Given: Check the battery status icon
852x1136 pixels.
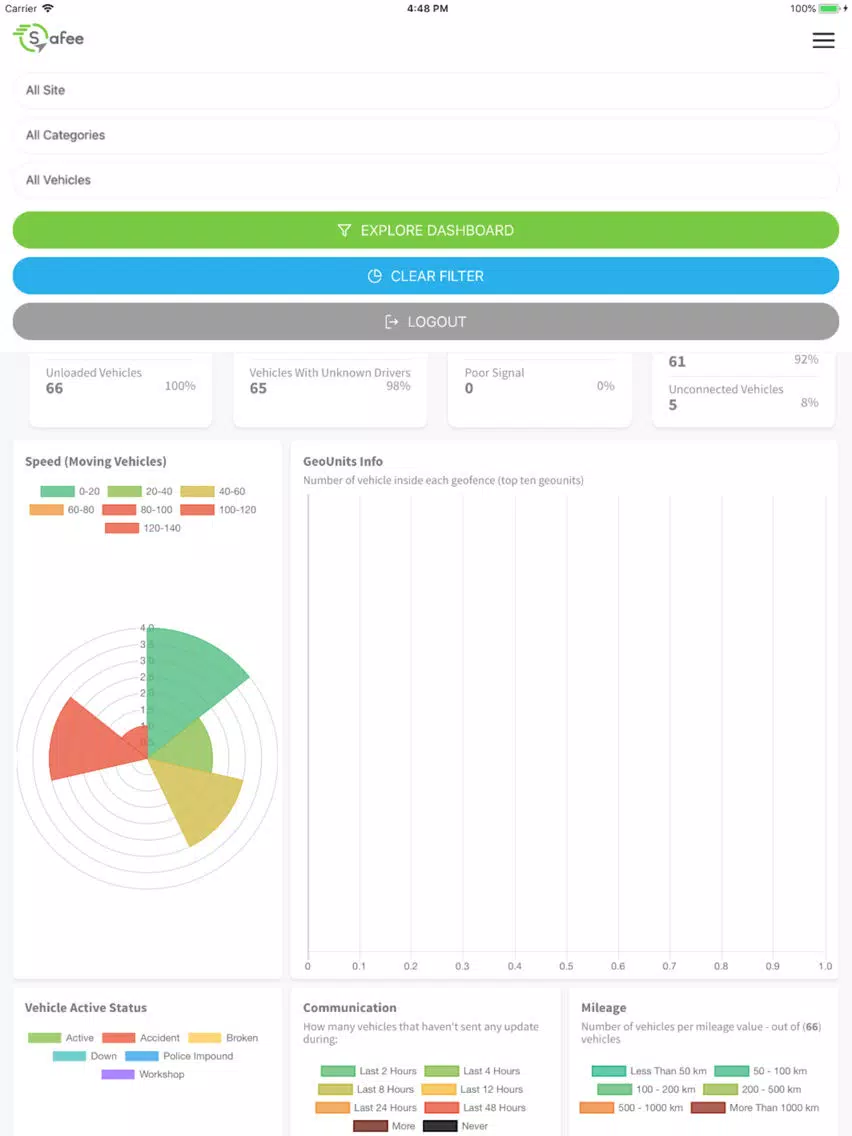Looking at the screenshot, I should coord(829,8).
